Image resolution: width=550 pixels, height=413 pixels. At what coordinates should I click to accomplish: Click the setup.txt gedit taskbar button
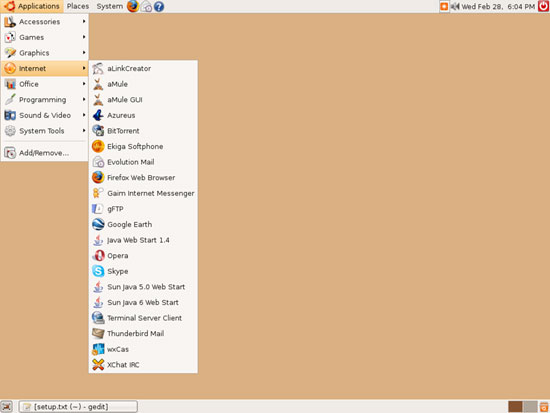(x=78, y=407)
